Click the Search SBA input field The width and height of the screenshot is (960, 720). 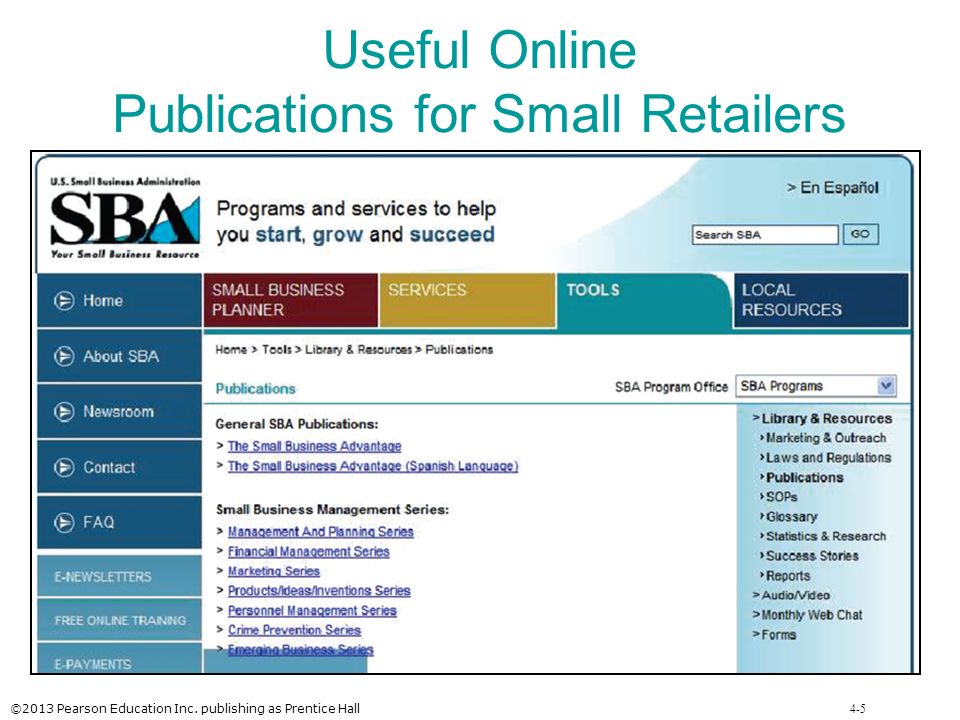pyautogui.click(x=765, y=234)
